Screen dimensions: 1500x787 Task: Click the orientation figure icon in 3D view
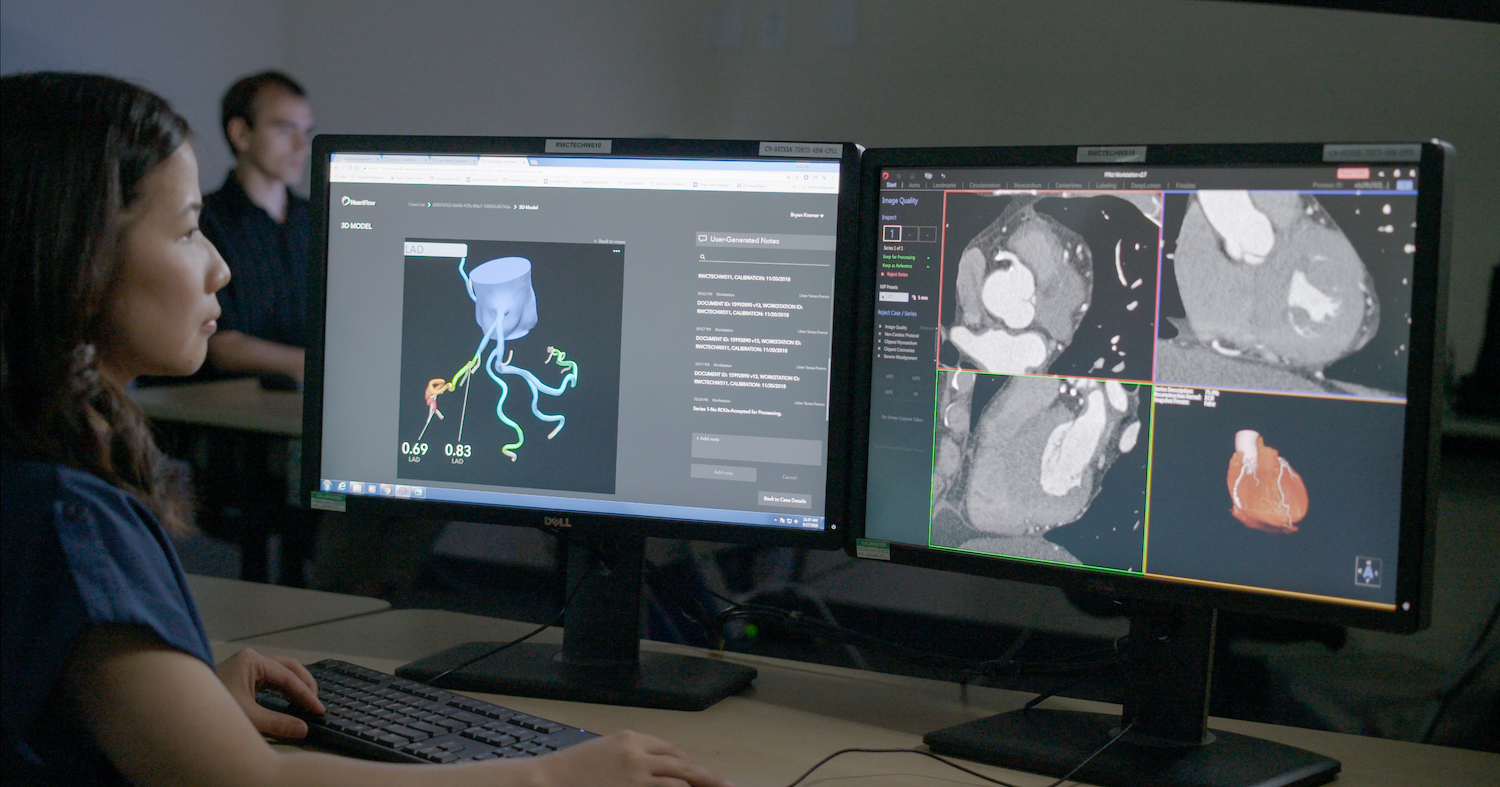(x=1366, y=572)
